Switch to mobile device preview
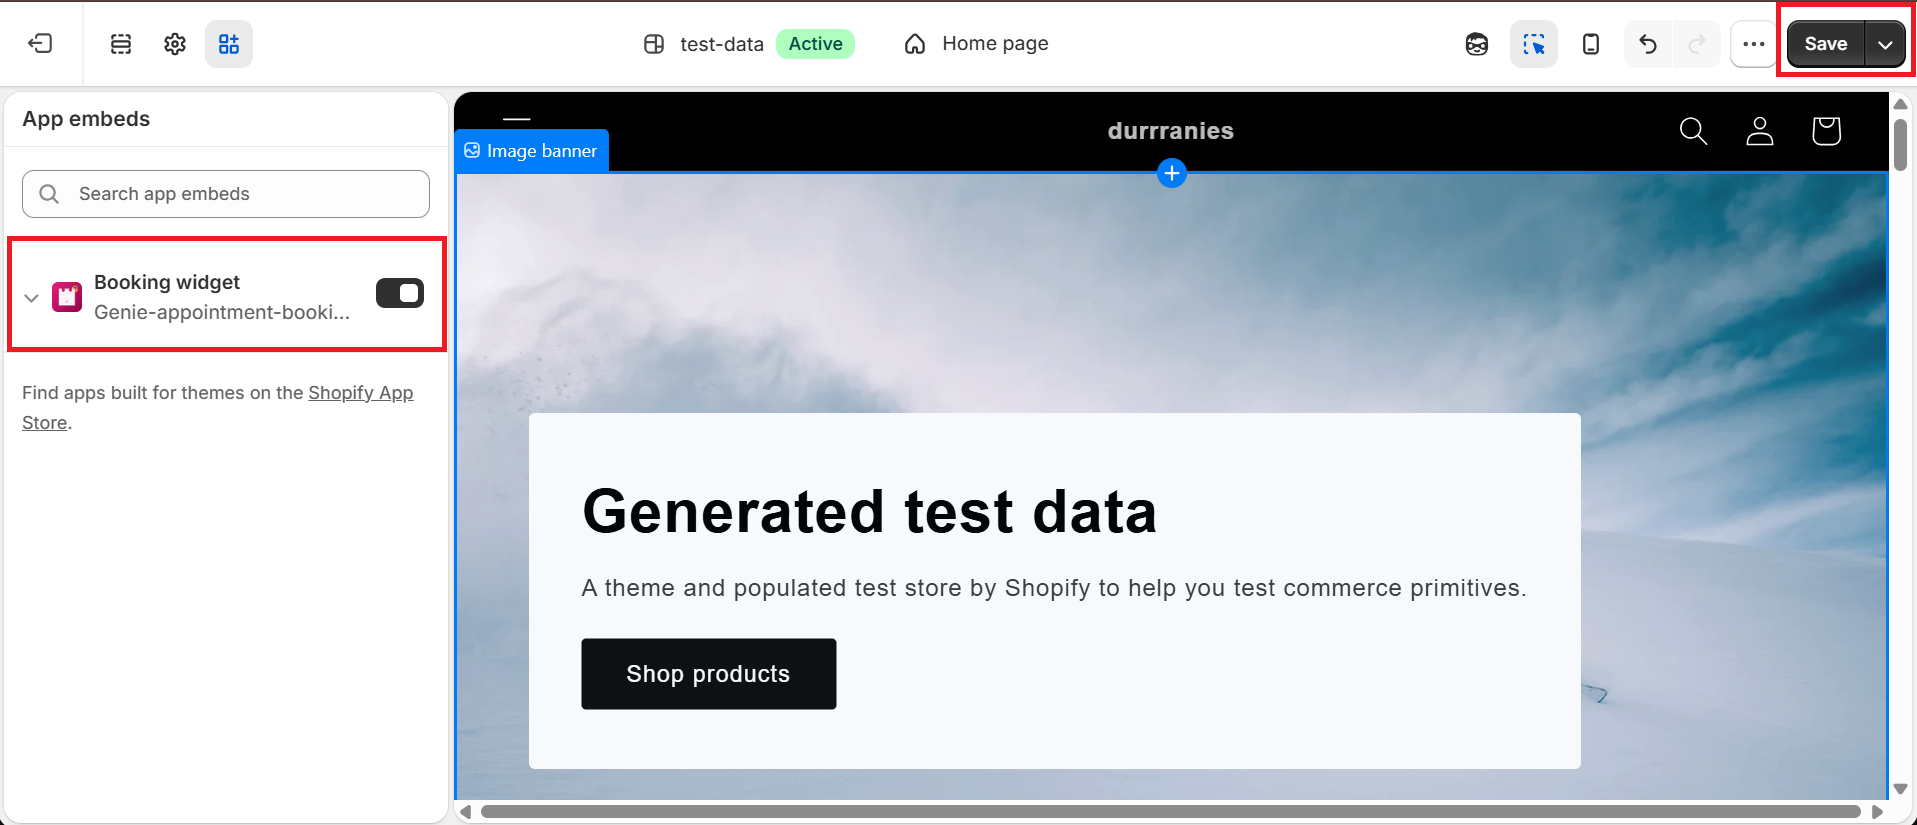 coord(1591,44)
